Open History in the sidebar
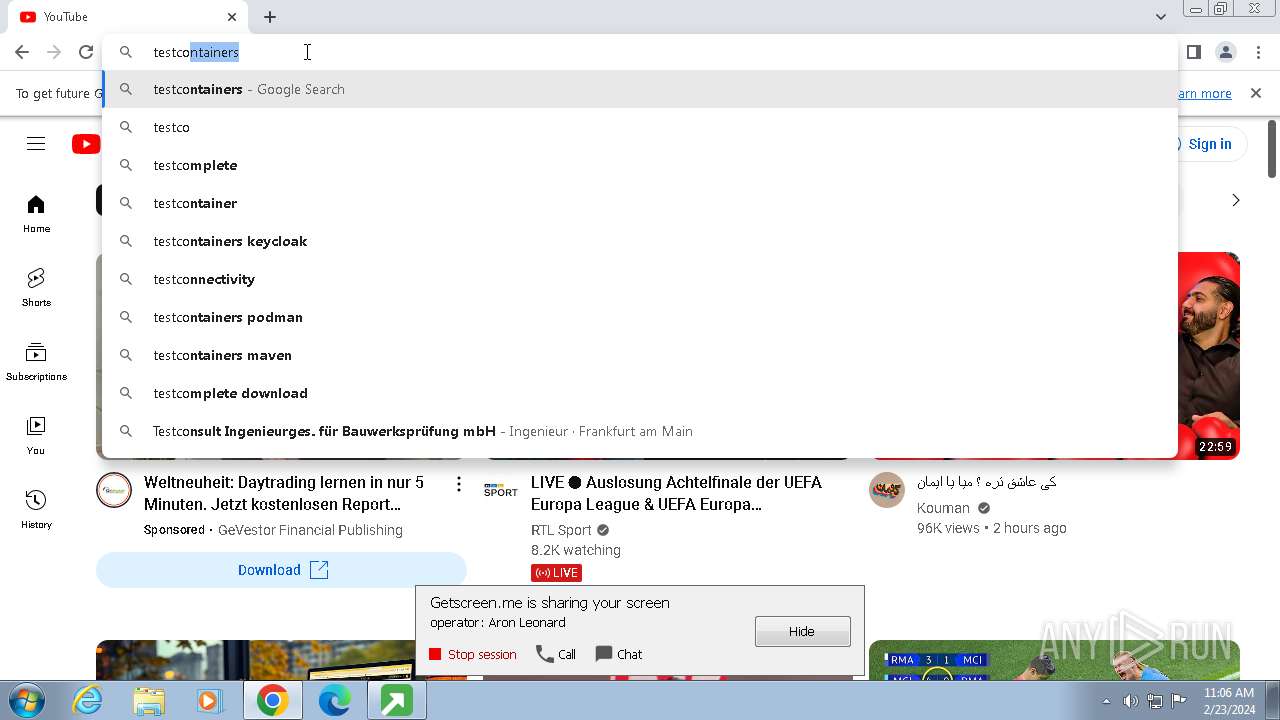Image resolution: width=1280 pixels, height=720 pixels. pyautogui.click(x=36, y=510)
